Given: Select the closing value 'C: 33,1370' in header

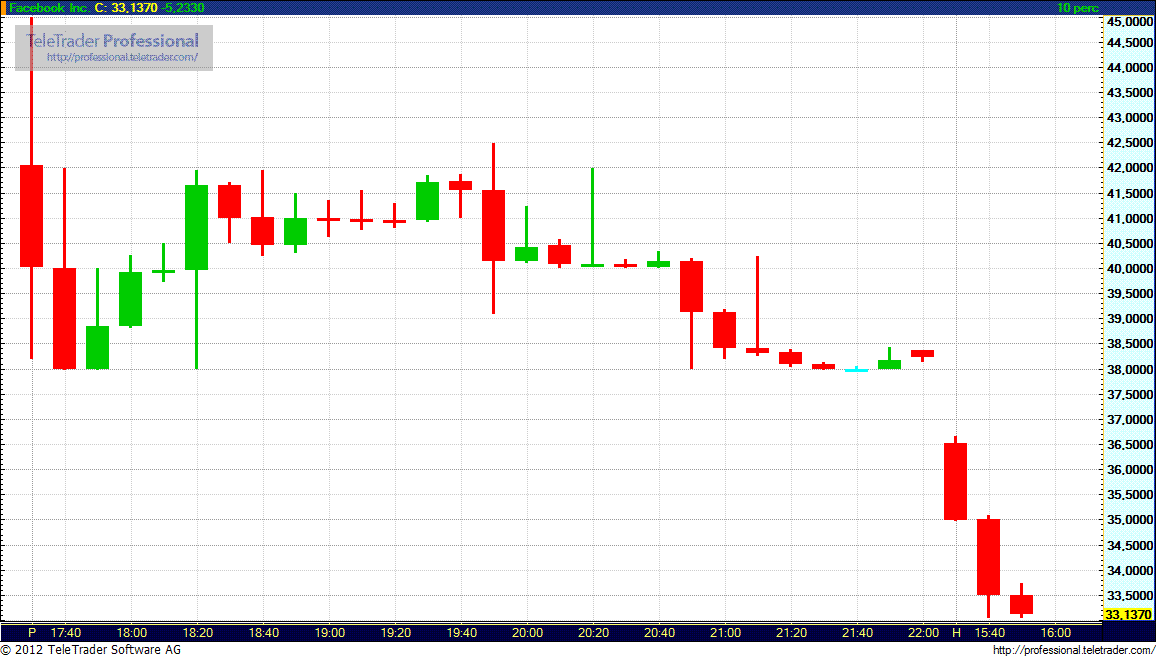Looking at the screenshot, I should (126, 8).
